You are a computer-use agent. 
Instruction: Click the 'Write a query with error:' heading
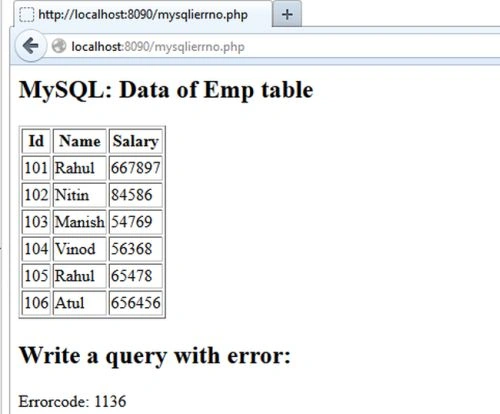pos(155,356)
